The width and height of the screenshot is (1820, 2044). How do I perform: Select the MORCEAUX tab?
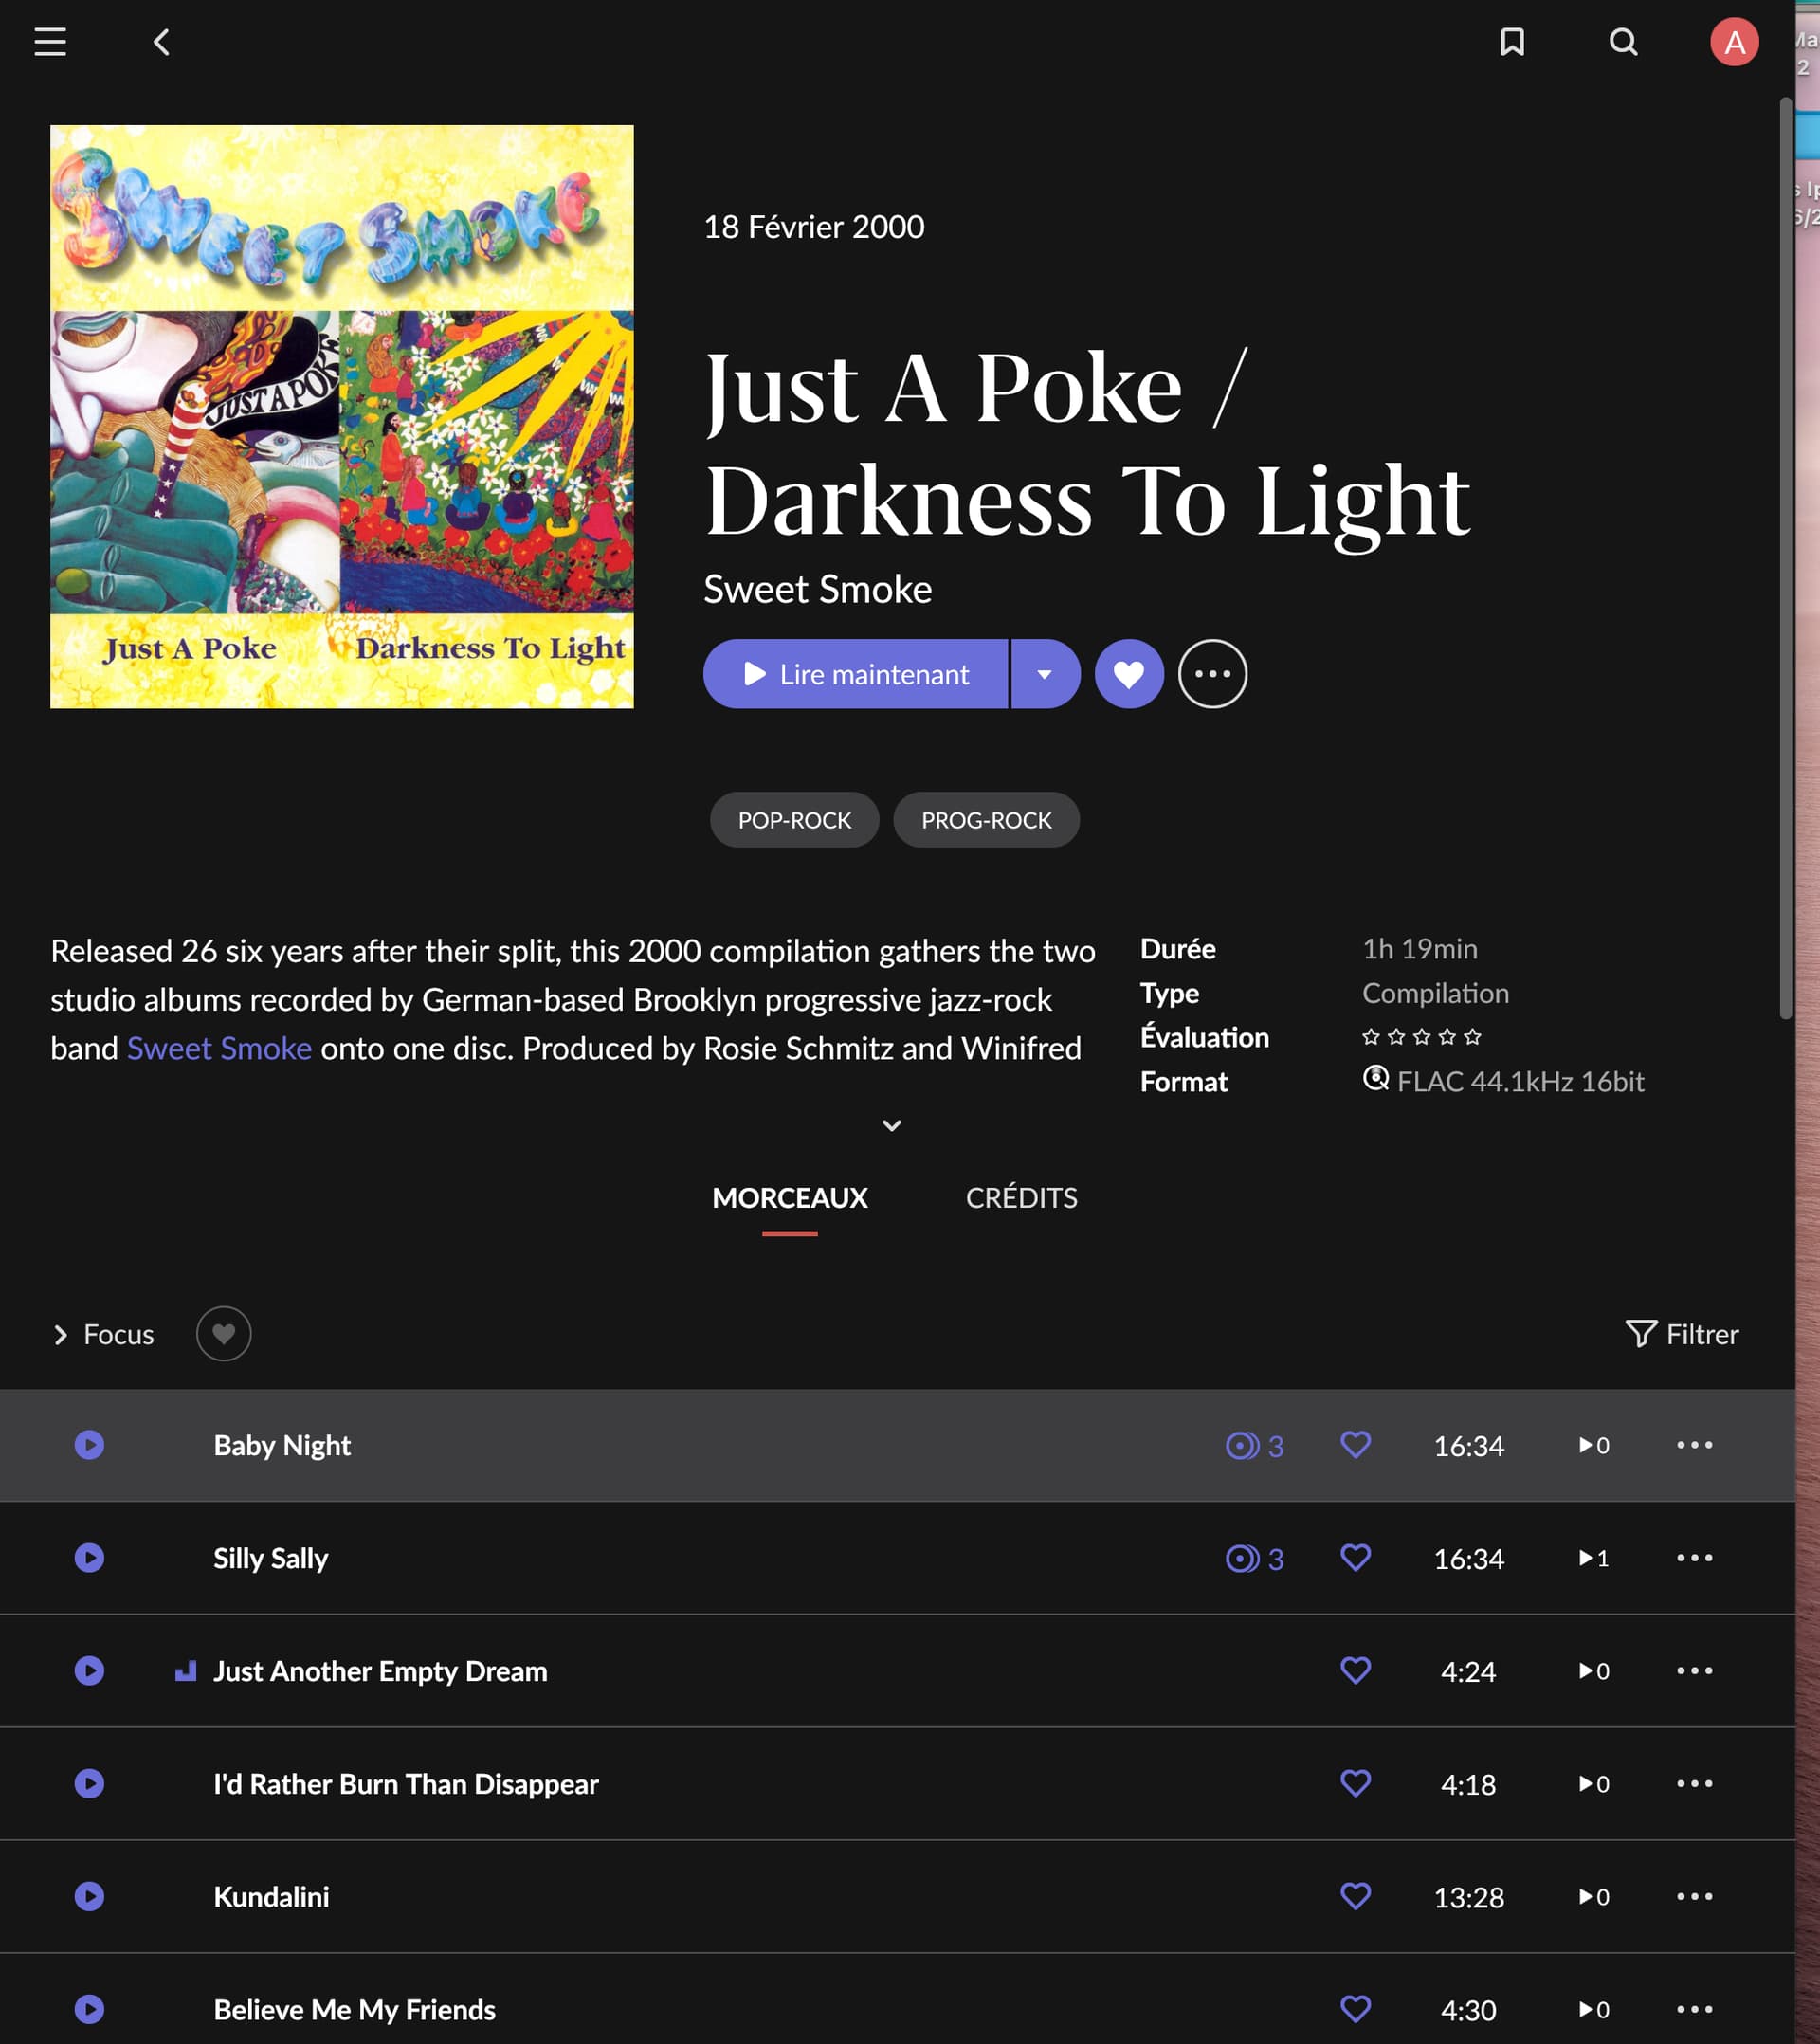789,1198
